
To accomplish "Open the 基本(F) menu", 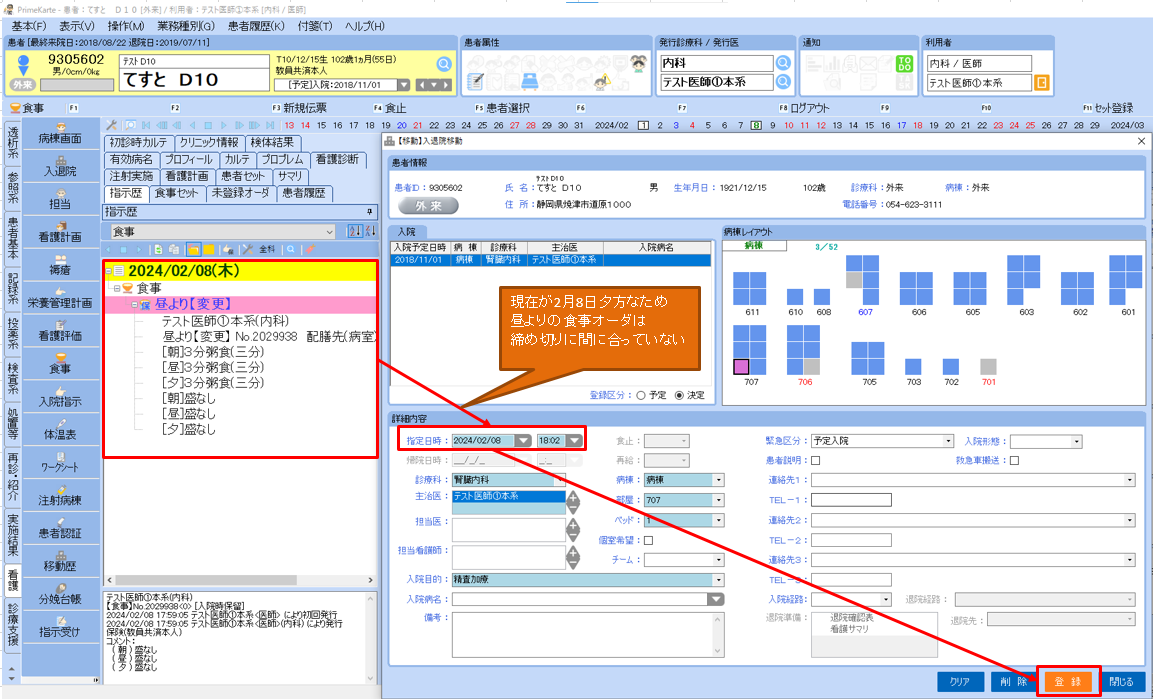I will click(29, 26).
